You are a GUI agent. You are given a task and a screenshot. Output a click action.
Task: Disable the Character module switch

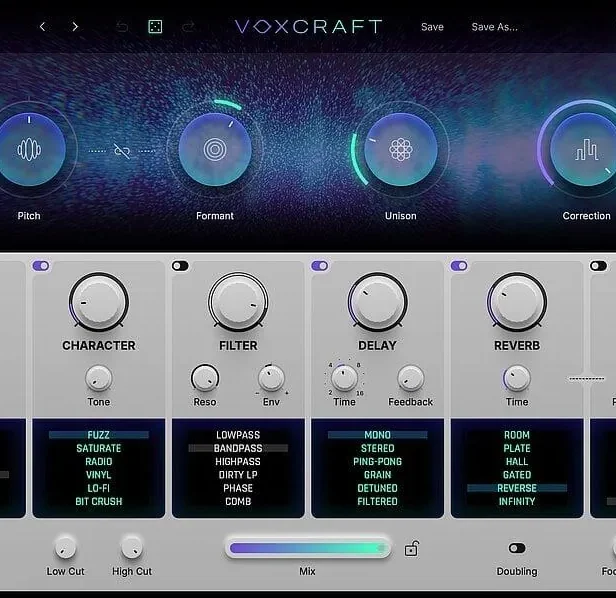41,266
